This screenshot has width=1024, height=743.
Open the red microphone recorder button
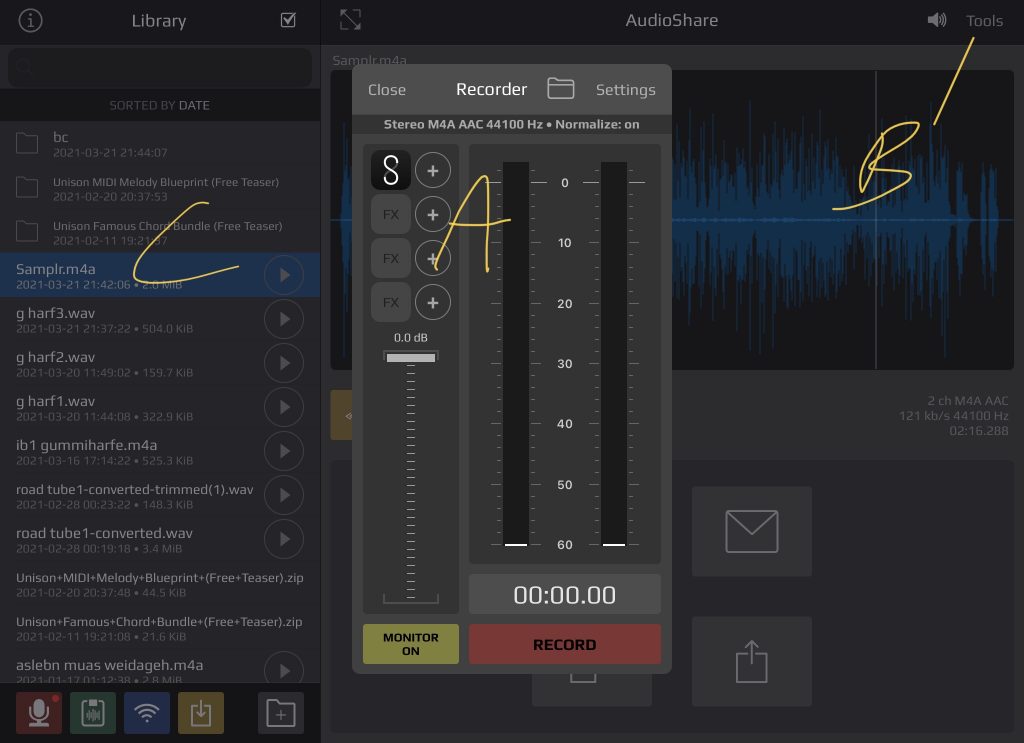(x=39, y=712)
